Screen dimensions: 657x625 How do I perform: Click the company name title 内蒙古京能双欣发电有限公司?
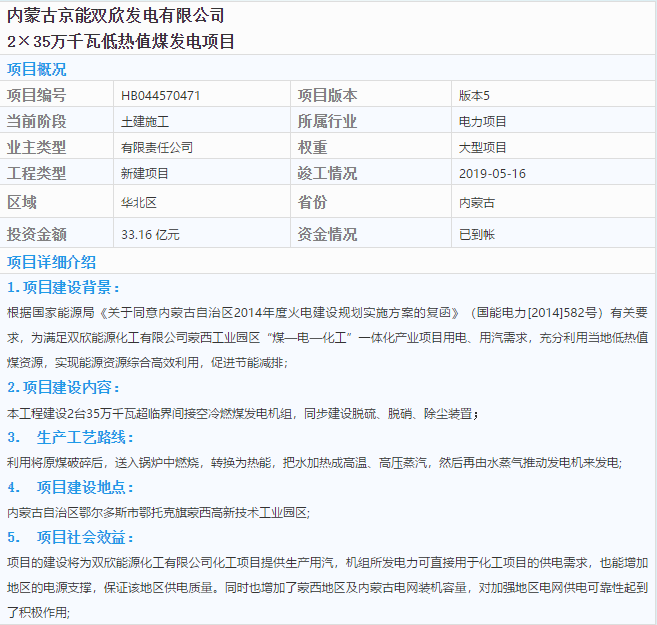click(x=116, y=16)
